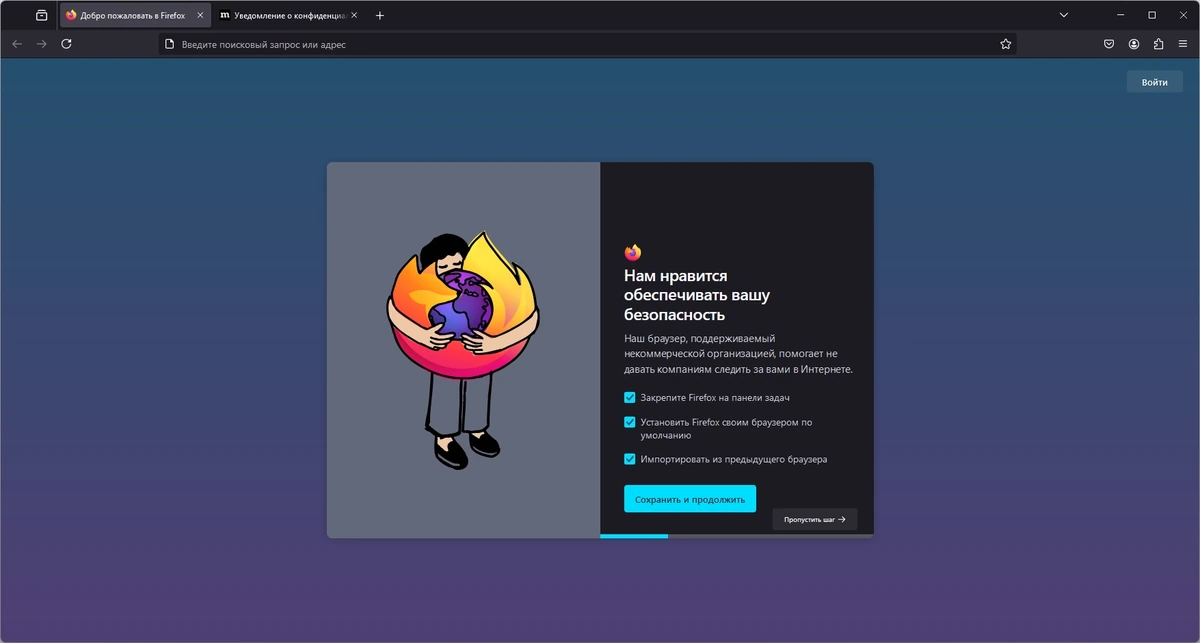Click 'Сохранить и продолжить' button

(x=690, y=499)
